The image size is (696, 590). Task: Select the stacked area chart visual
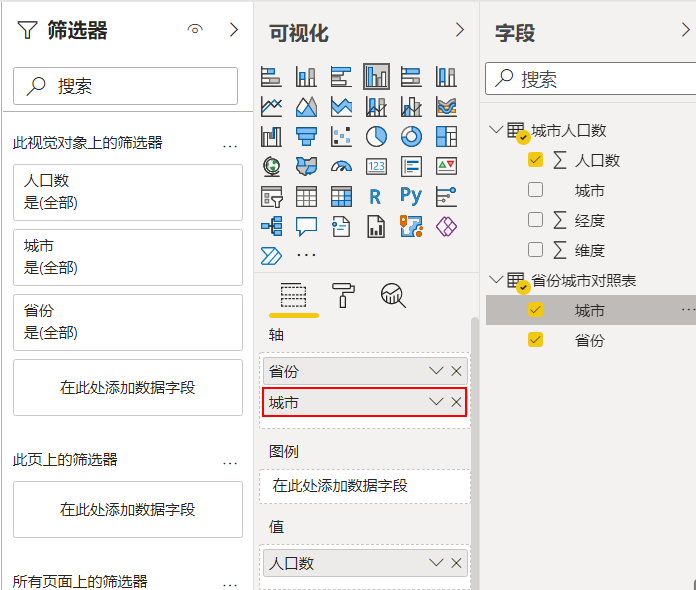341,107
